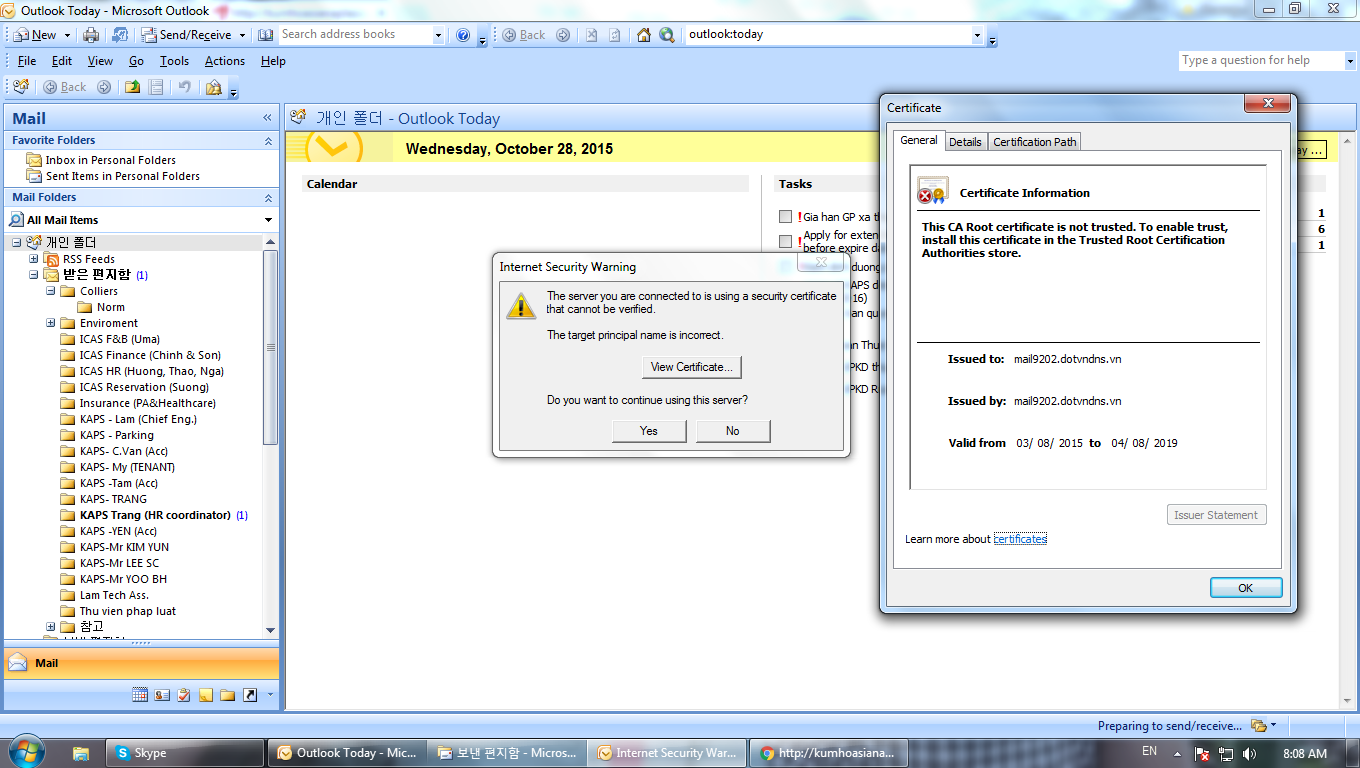1360x768 pixels.
Task: Collapse the Favorite Folders section
Action: (268, 141)
